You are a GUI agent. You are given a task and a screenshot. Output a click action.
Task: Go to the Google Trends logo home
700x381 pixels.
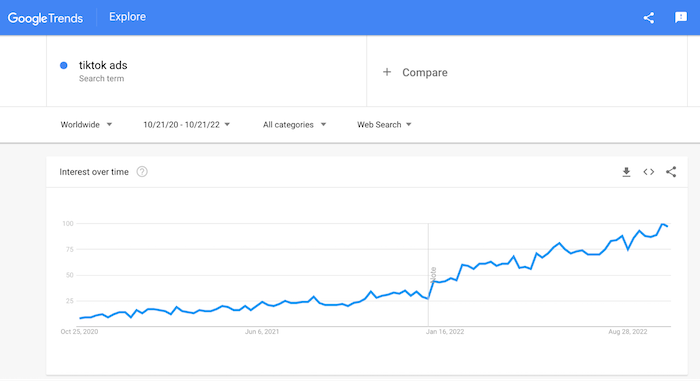pyautogui.click(x=46, y=18)
